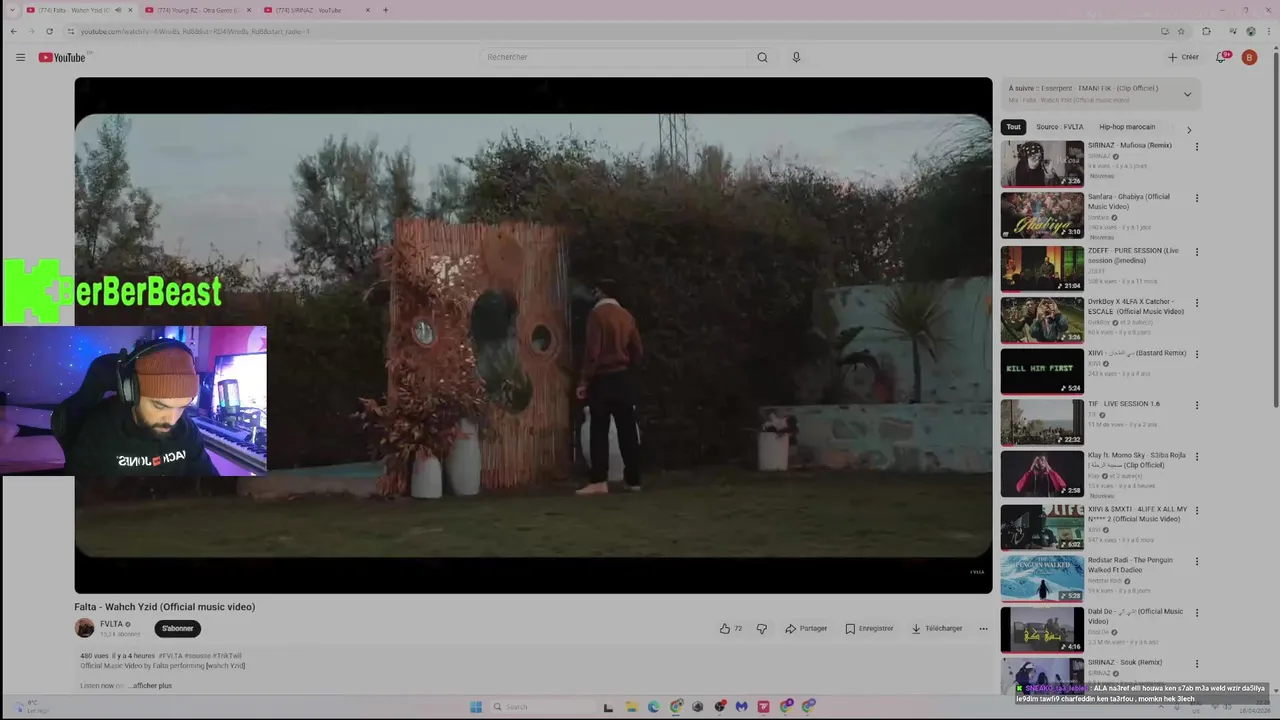Select the 'Source : FVLTA' filter chip

point(1060,127)
